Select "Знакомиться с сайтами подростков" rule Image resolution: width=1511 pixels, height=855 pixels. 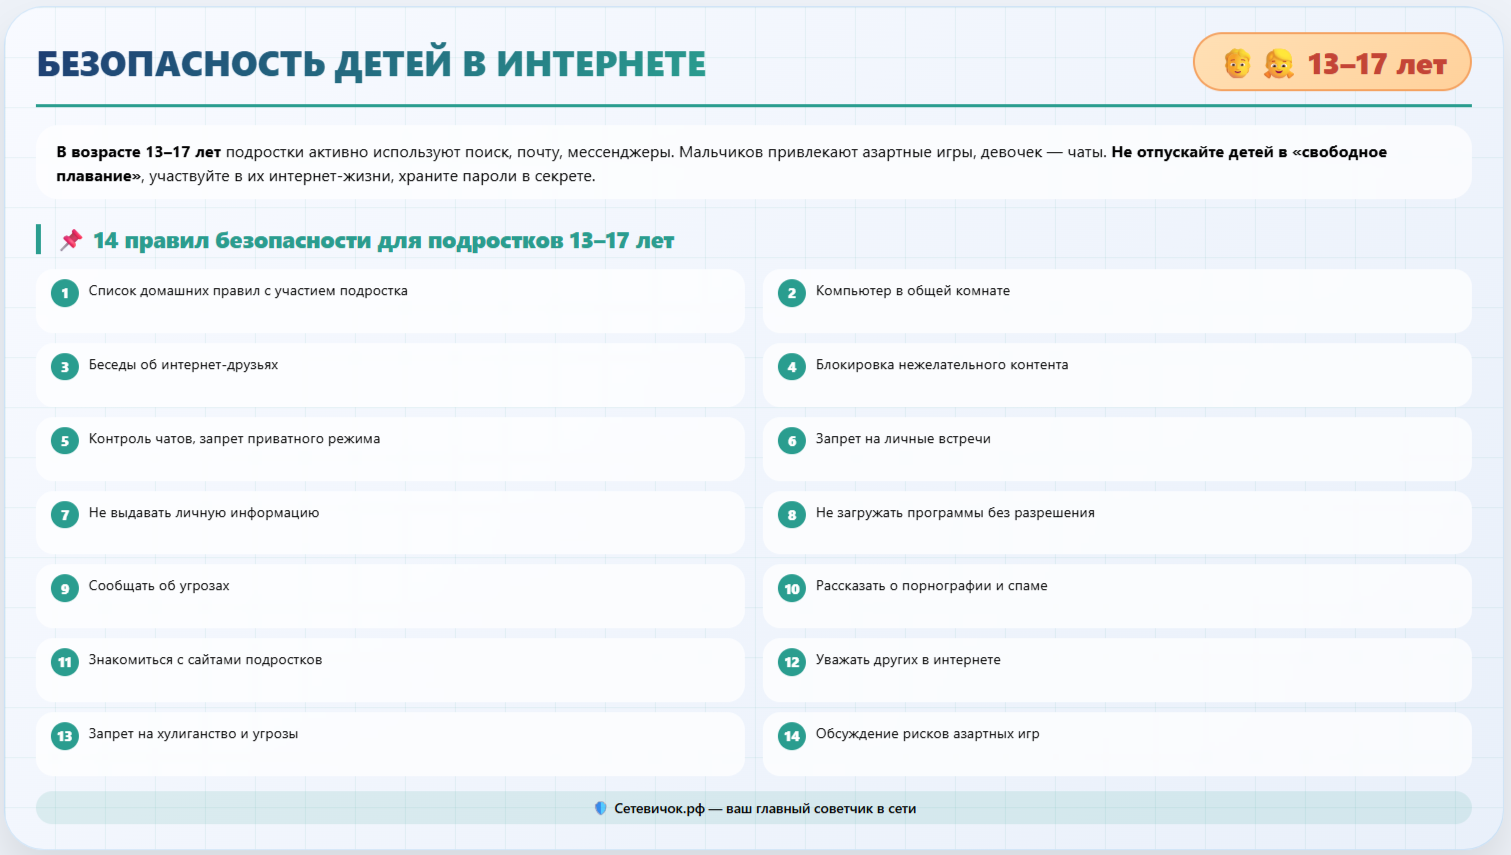[390, 670]
